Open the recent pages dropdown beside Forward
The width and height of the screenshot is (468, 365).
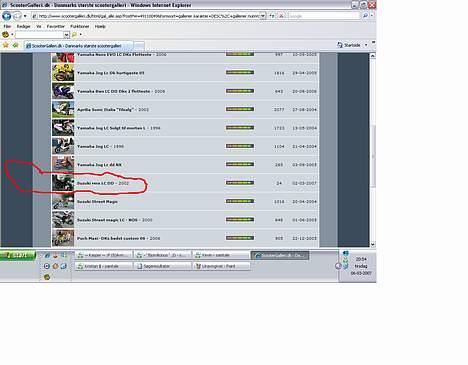pyautogui.click(x=25, y=16)
